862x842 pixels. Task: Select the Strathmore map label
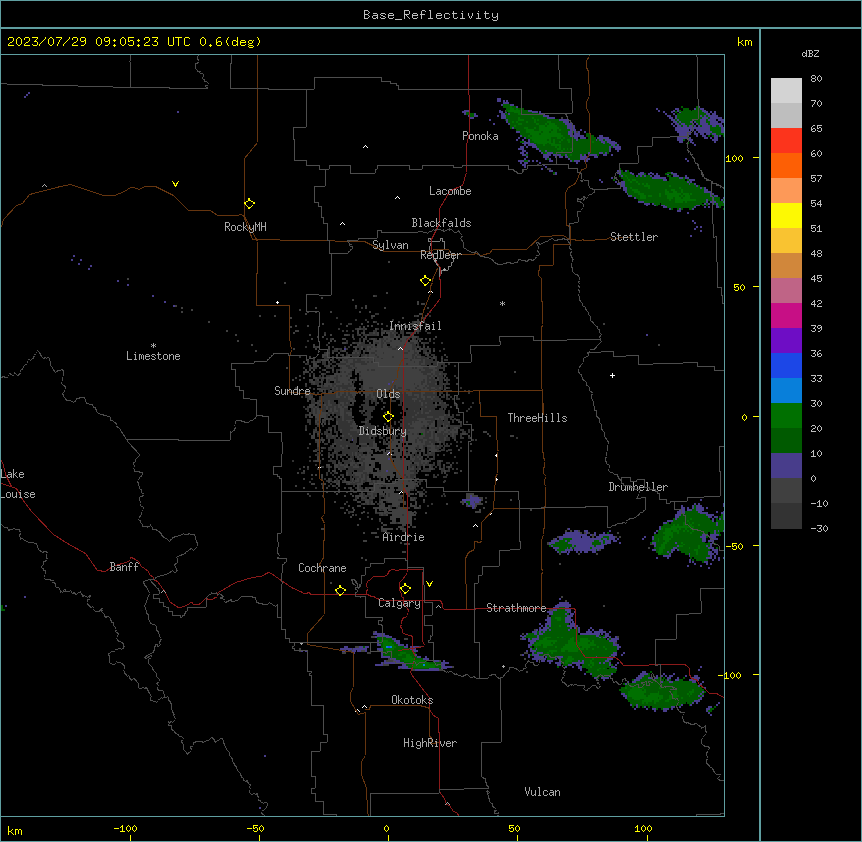coord(516,608)
